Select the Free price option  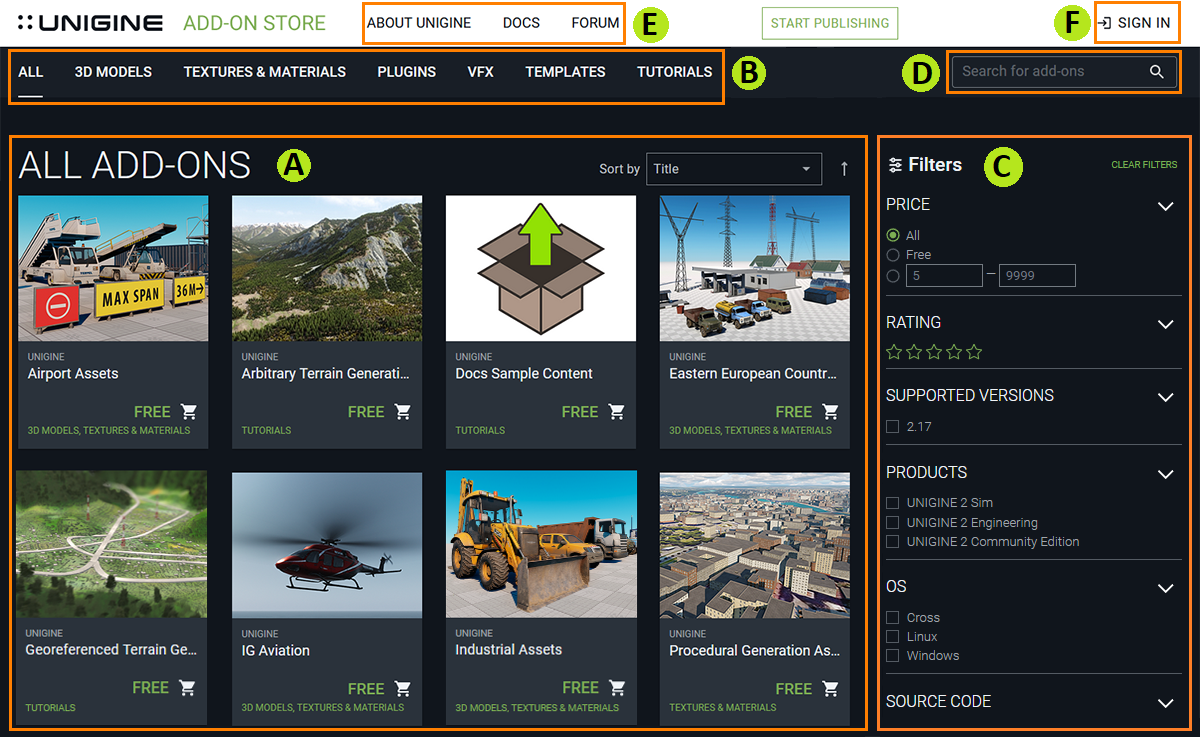pos(893,255)
